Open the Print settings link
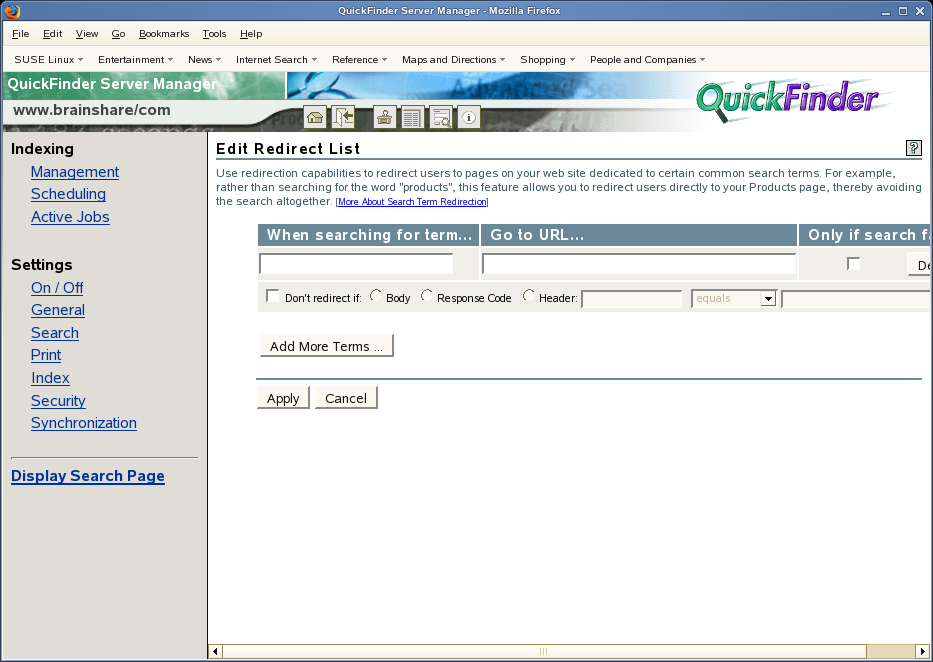The width and height of the screenshot is (933, 662). pos(46,355)
